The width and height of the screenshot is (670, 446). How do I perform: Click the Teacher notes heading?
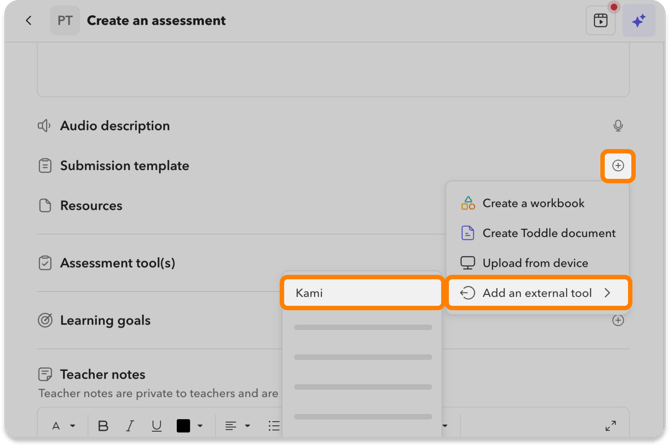103,374
